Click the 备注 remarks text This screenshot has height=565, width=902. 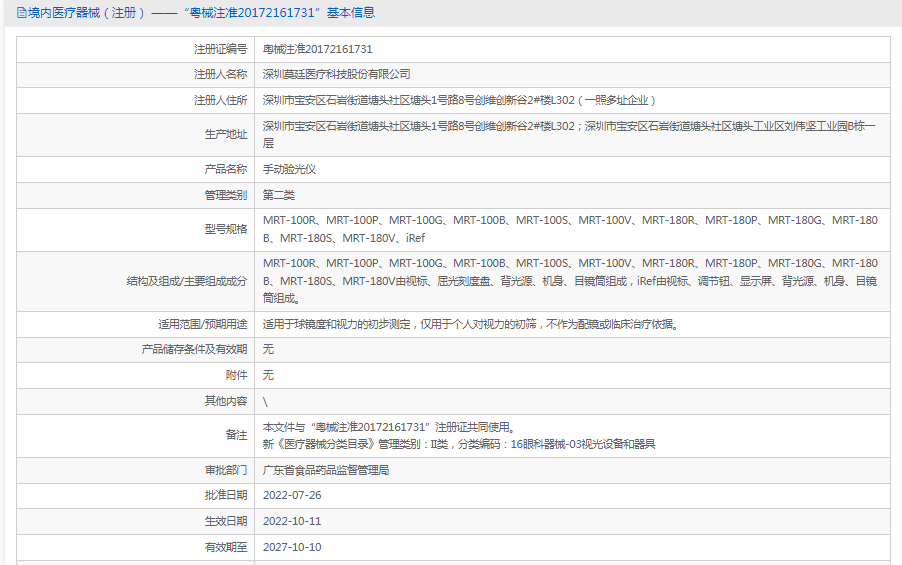(x=458, y=435)
